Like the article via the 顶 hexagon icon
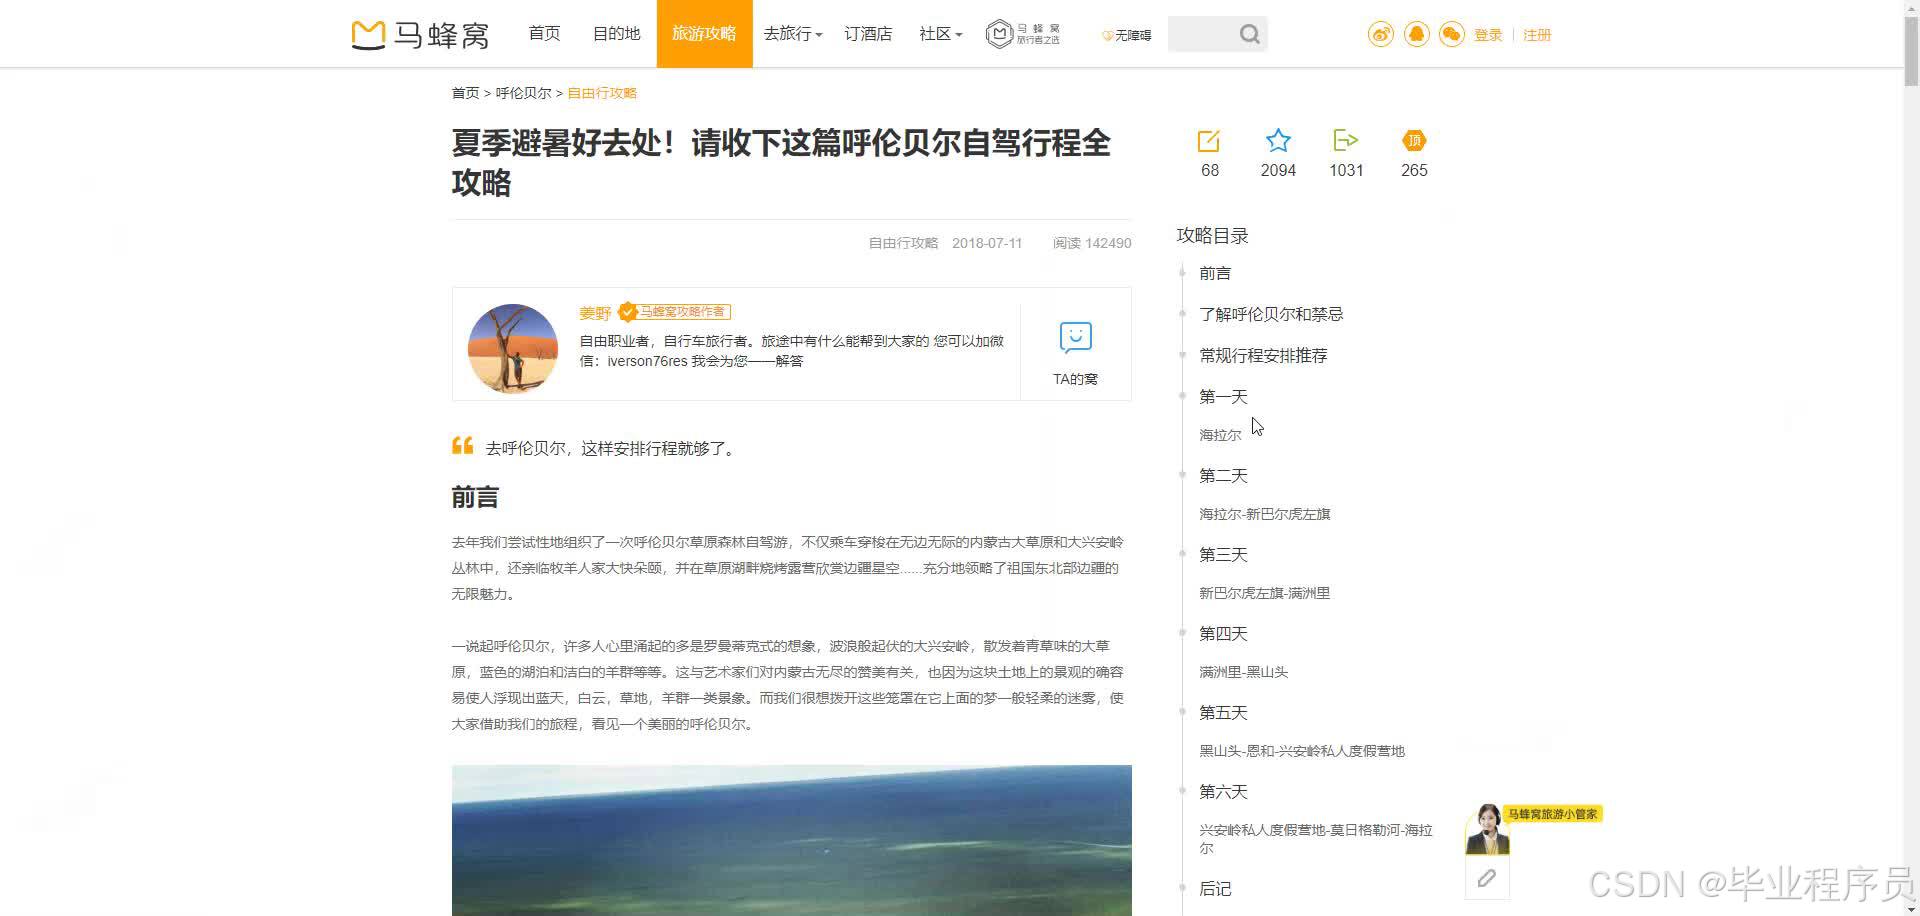 1413,141
